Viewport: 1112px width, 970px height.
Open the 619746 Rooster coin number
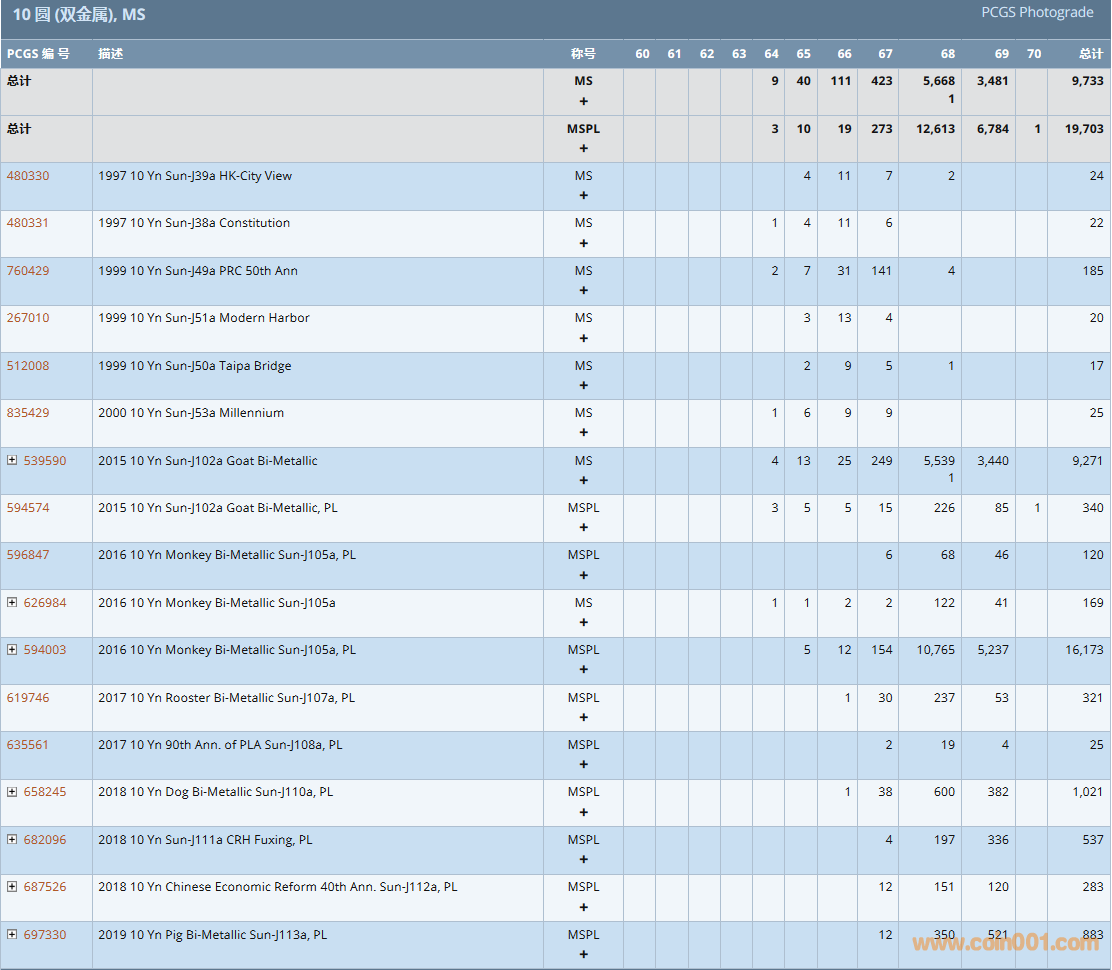tap(28, 698)
